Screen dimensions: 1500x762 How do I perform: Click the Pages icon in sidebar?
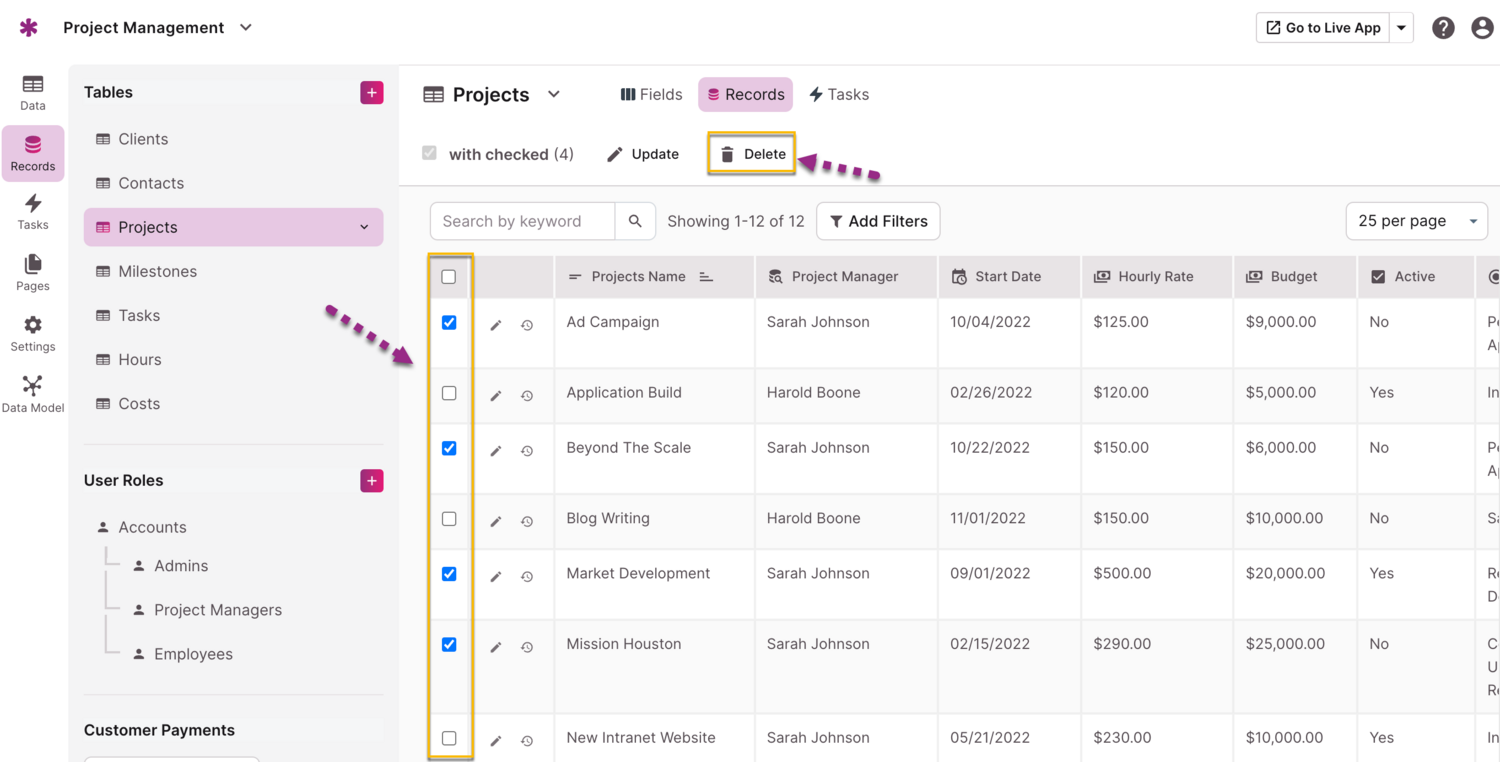click(32, 271)
